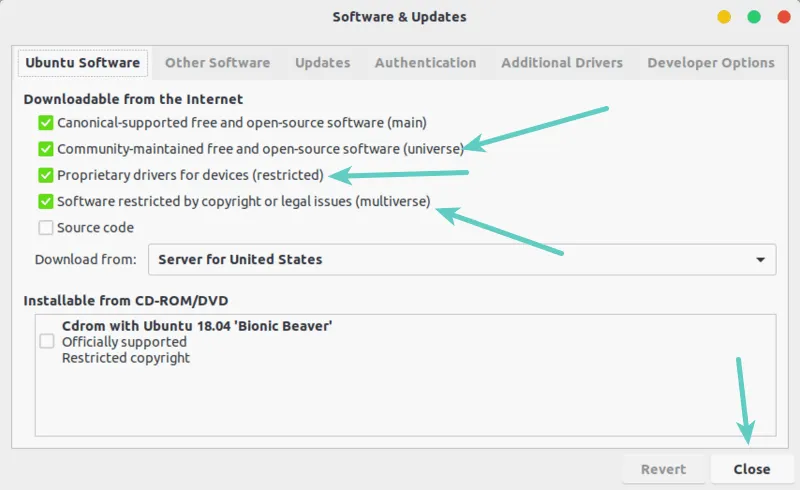Click the Software & Updates title bar
Screen dimensions: 800x490
tap(399, 17)
